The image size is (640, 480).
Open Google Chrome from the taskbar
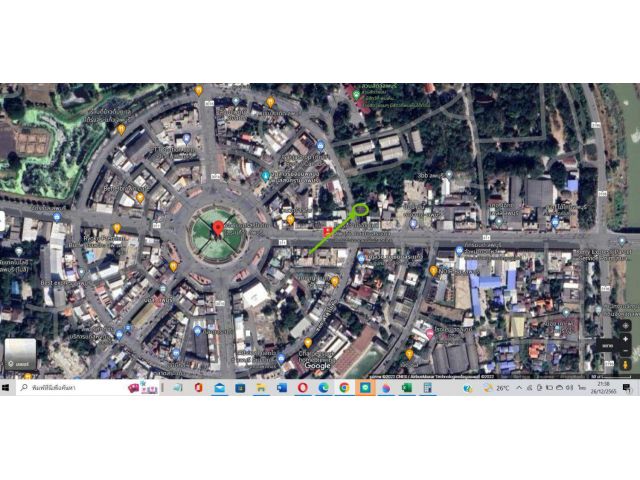(344, 388)
